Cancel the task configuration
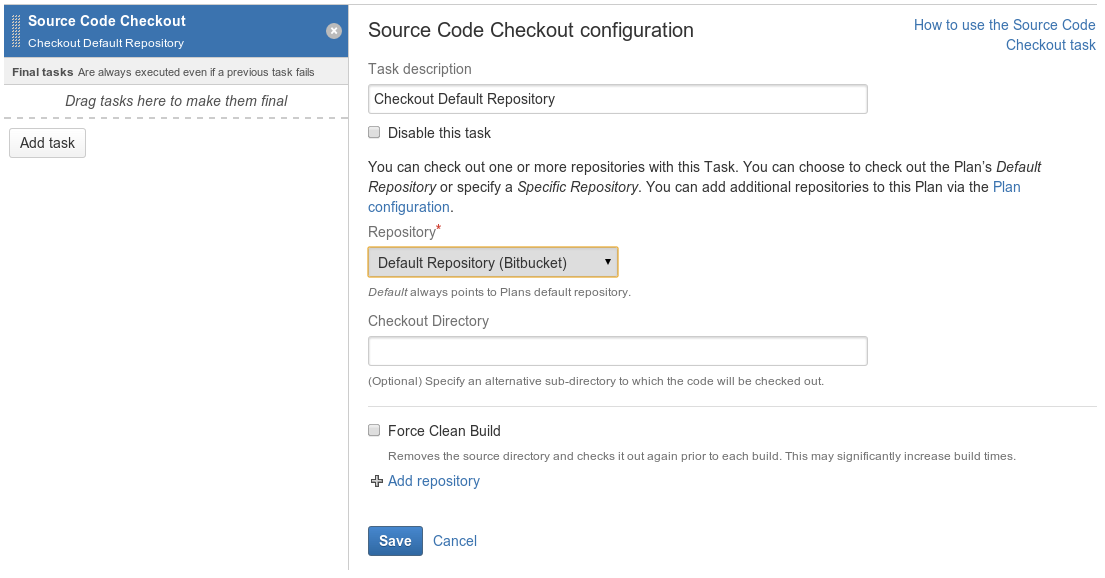This screenshot has height=578, width=1105. click(x=455, y=541)
